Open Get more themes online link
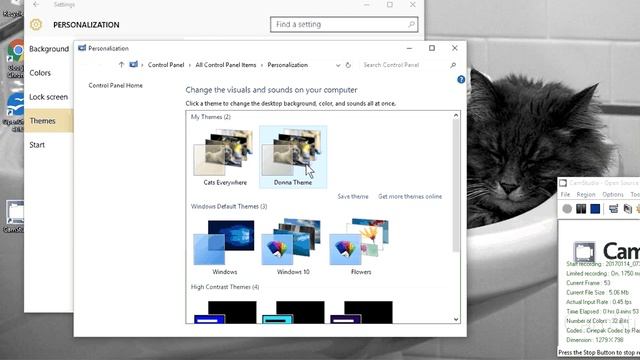640x360 pixels. (410, 196)
